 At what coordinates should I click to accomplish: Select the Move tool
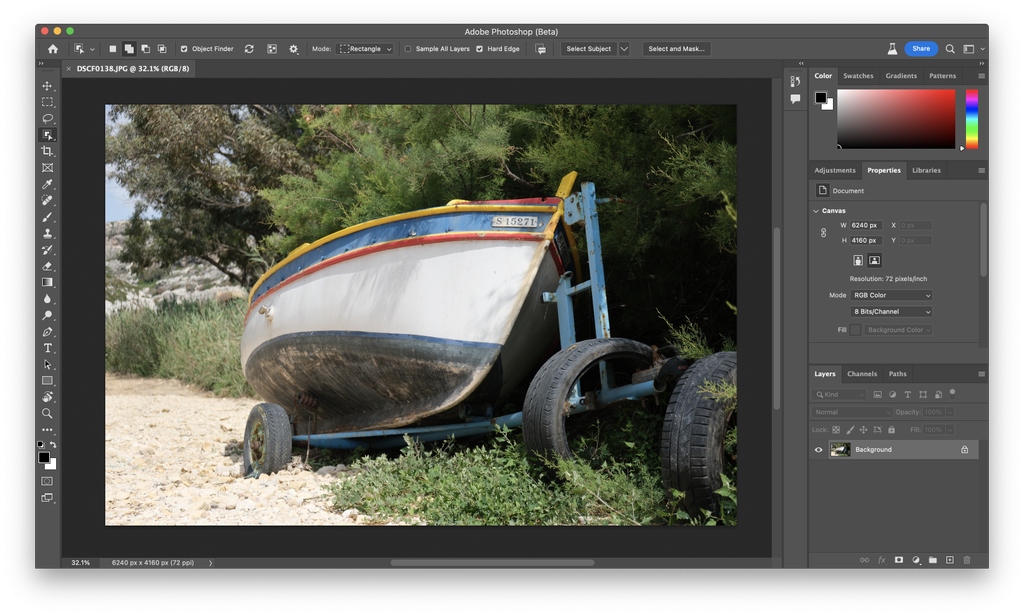point(47,86)
